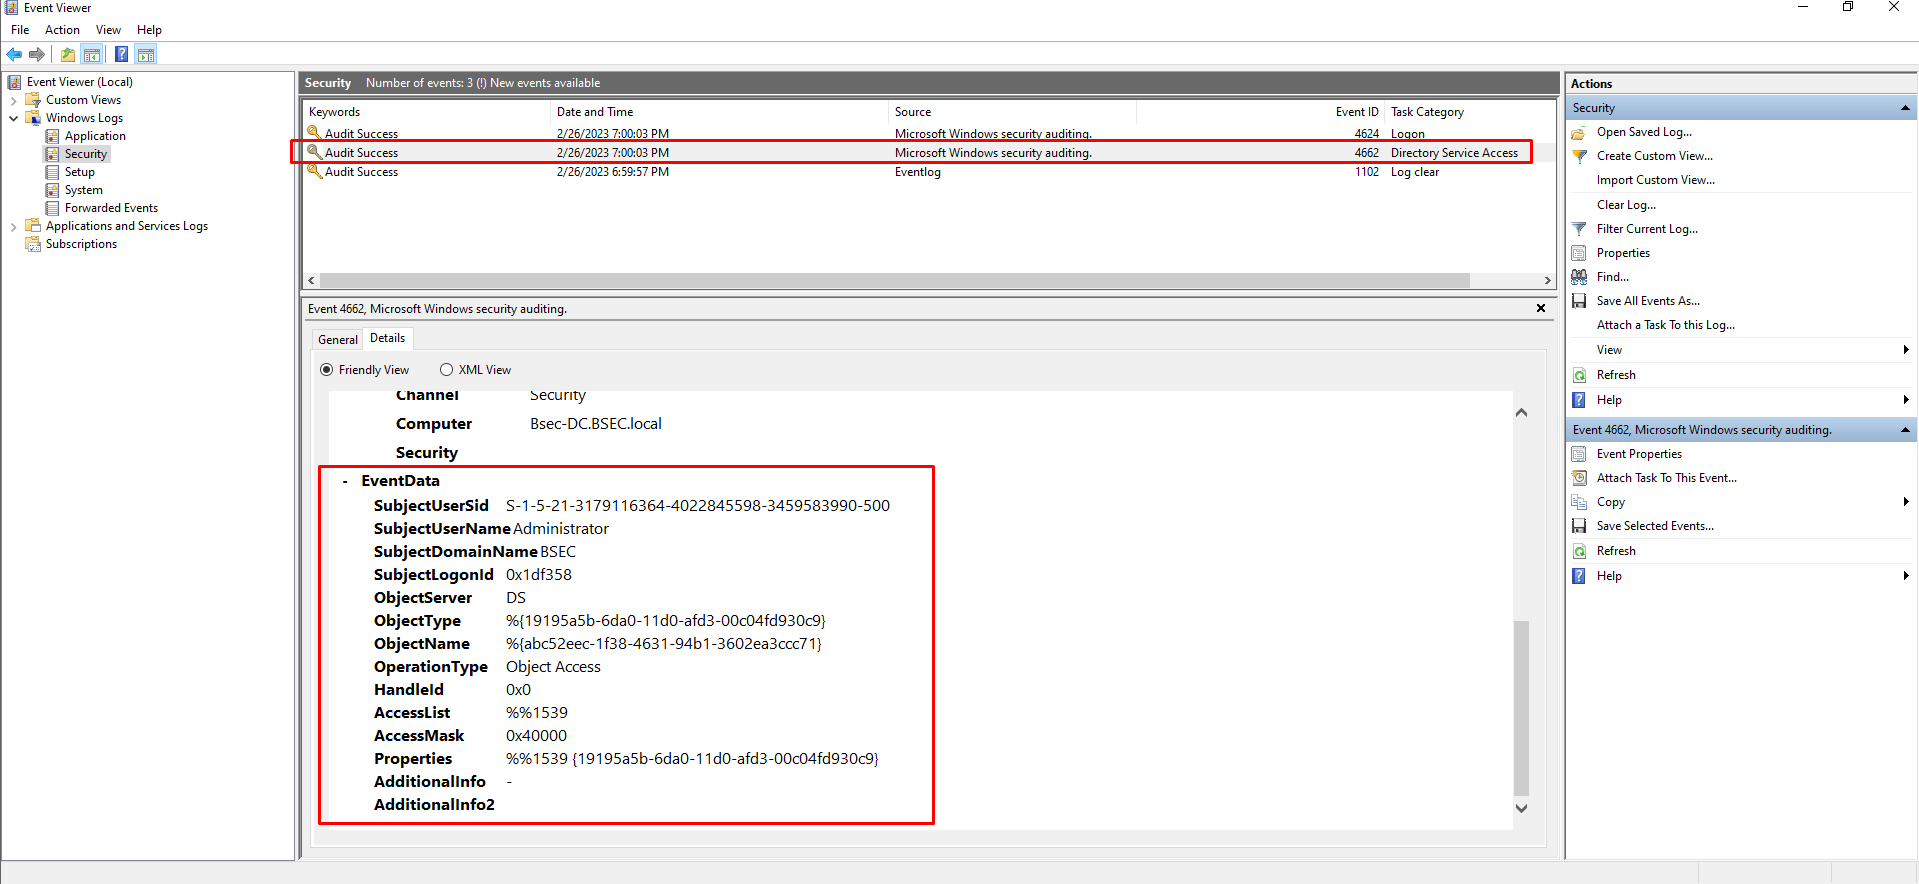Click the Create Custom View funnel icon

click(x=1579, y=156)
